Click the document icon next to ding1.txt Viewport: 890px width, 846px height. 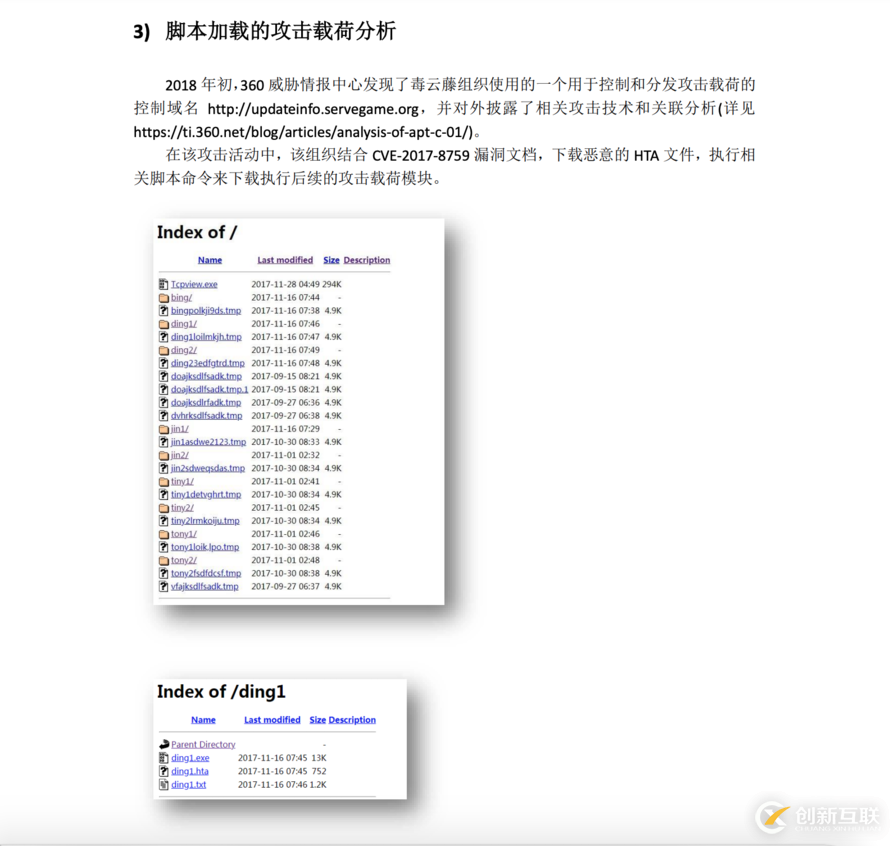[164, 785]
